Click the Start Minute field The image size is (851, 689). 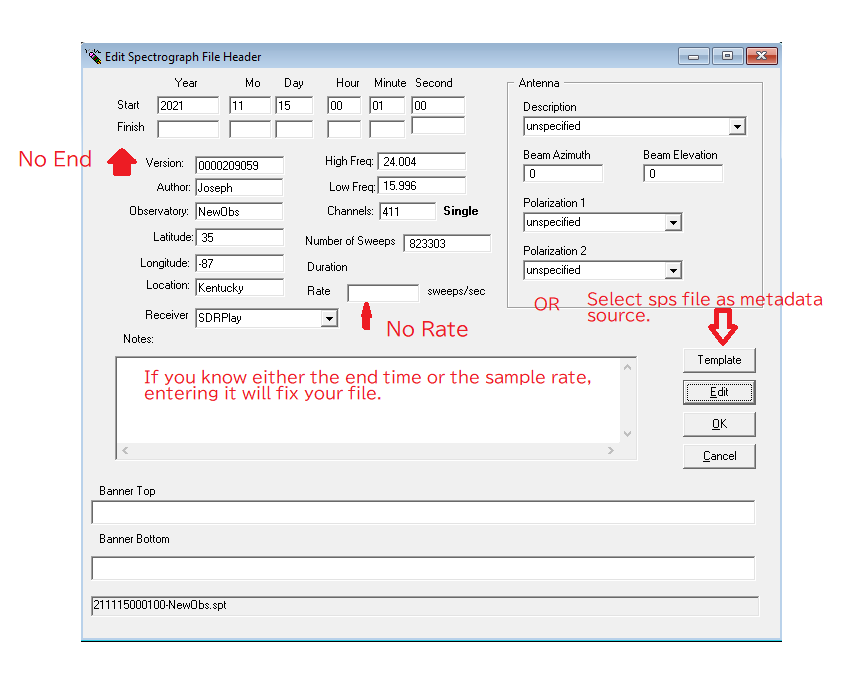pyautogui.click(x=386, y=105)
